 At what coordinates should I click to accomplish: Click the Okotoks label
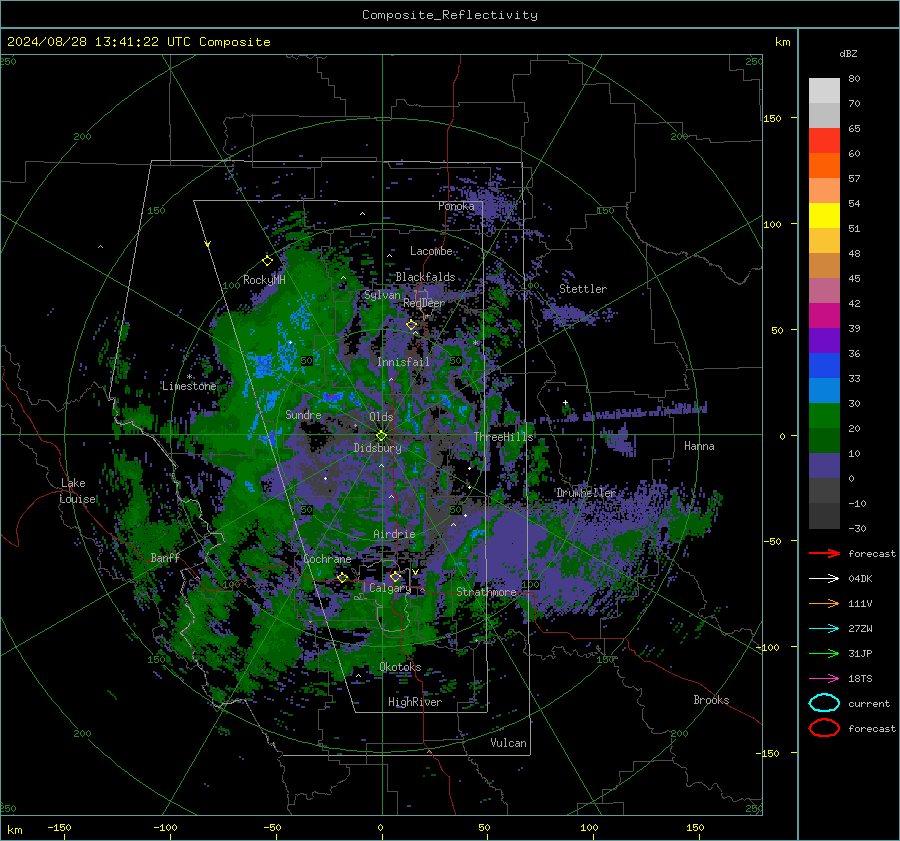pos(400,667)
